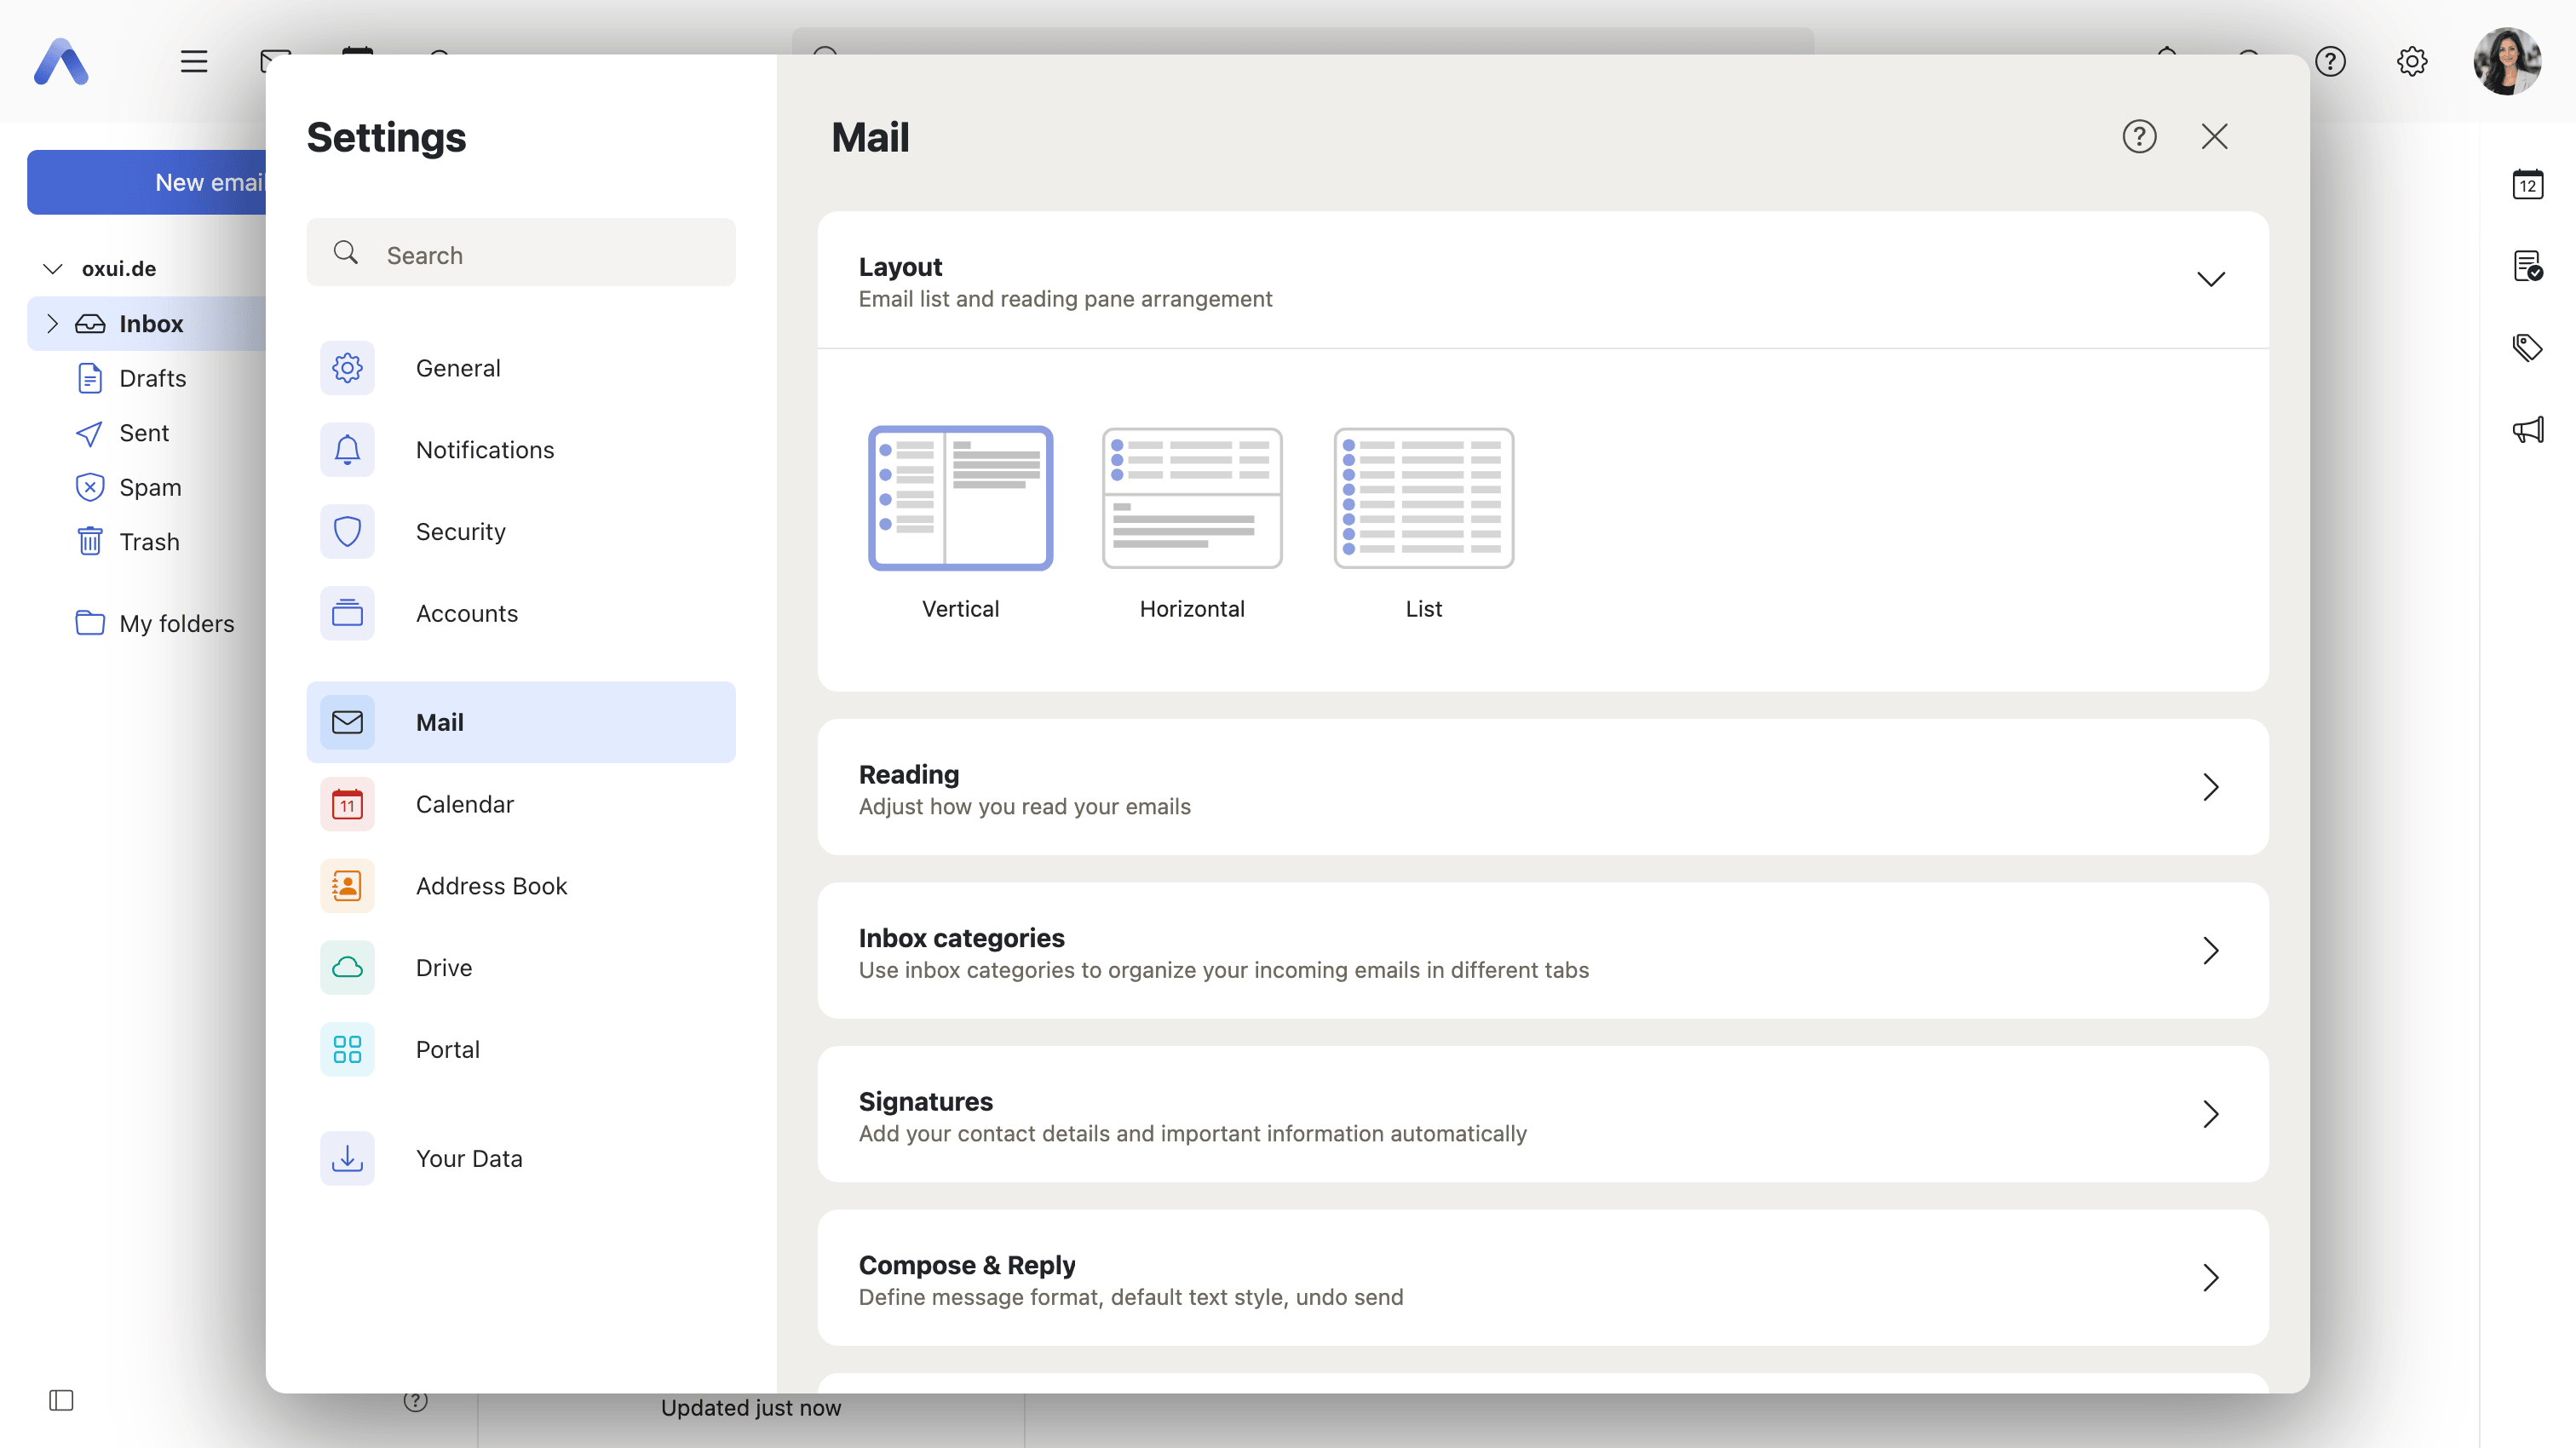Open the Drafts folder
The image size is (2576, 1448).
pyautogui.click(x=152, y=378)
